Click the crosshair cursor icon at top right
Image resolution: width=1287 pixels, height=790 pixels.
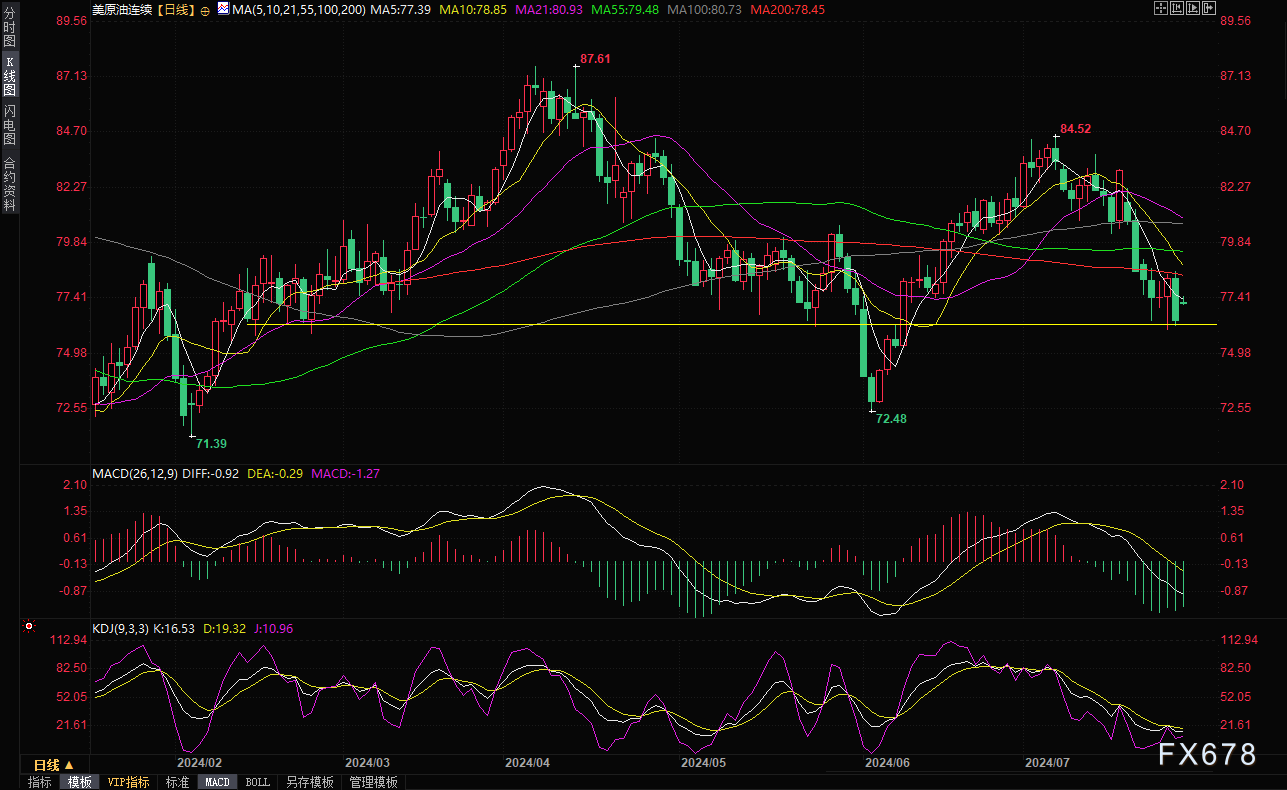point(1160,9)
